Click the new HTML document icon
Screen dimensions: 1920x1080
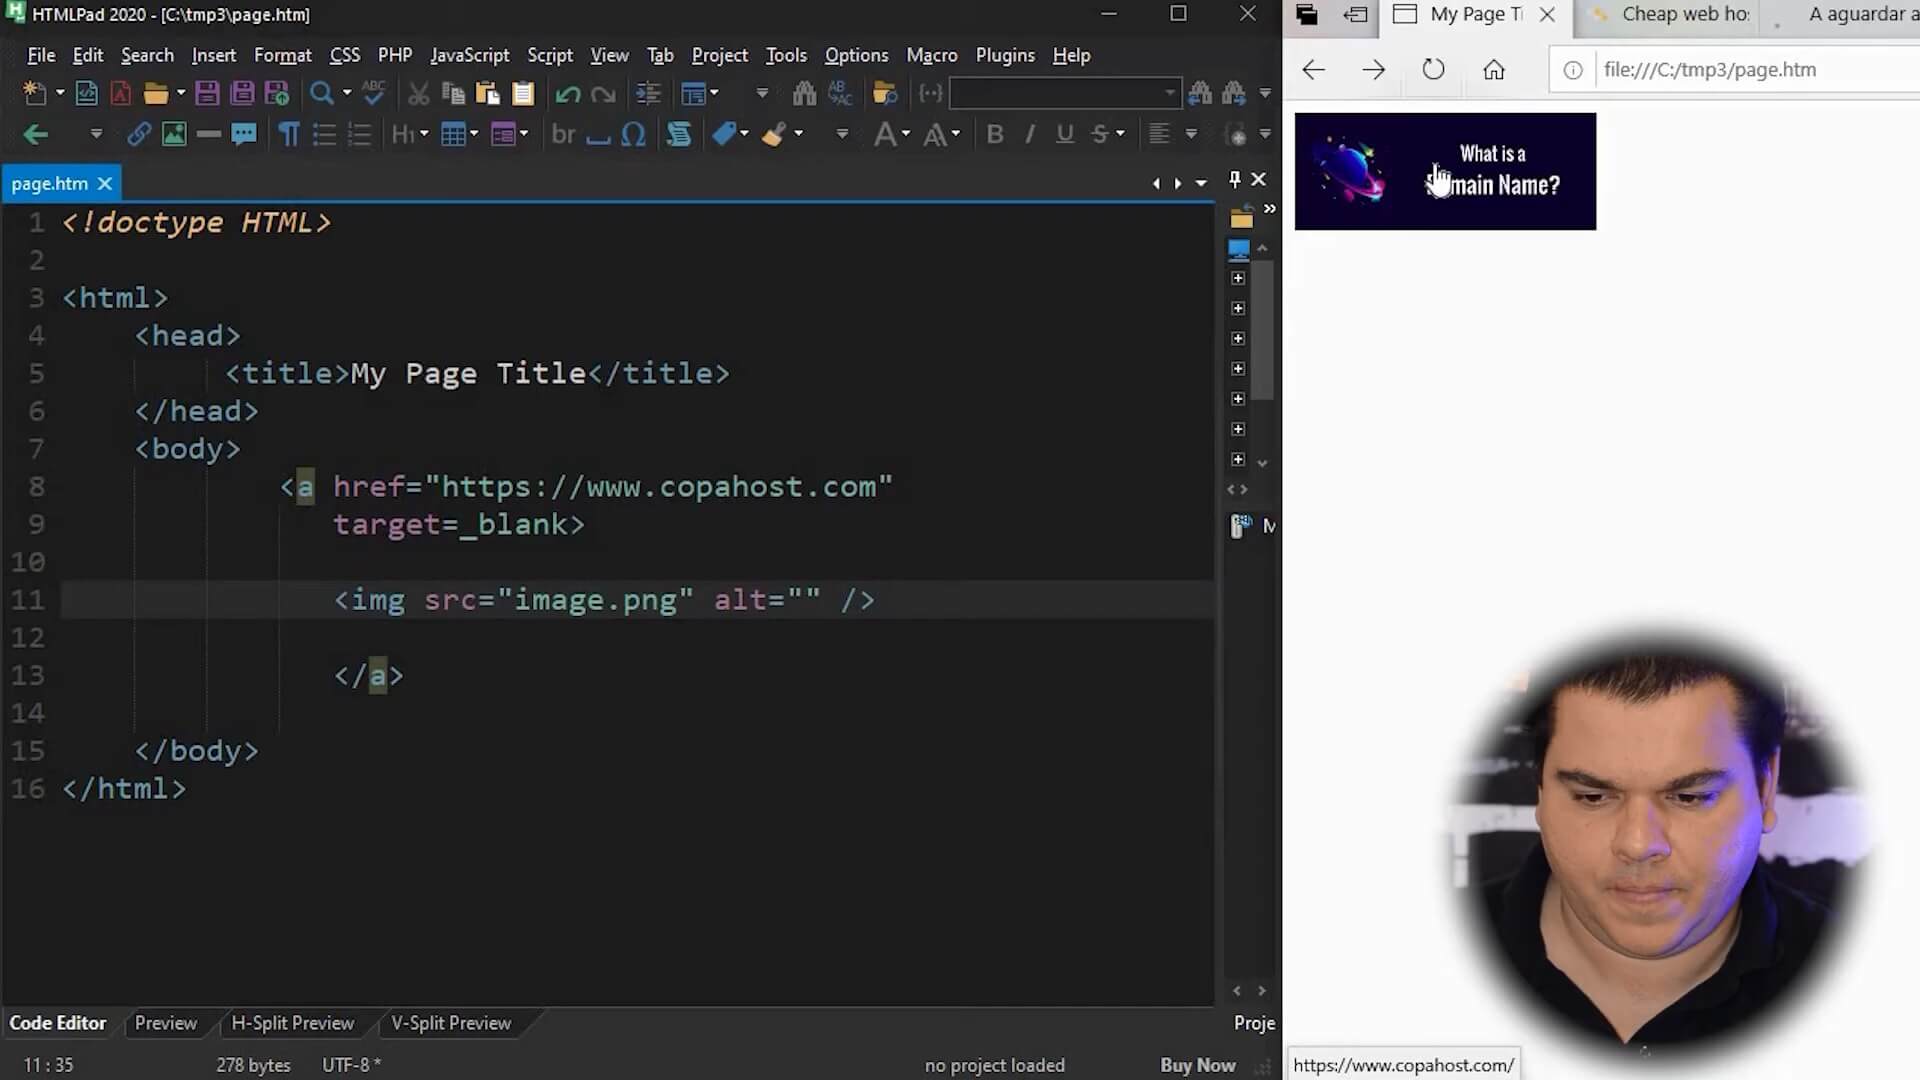pos(87,94)
